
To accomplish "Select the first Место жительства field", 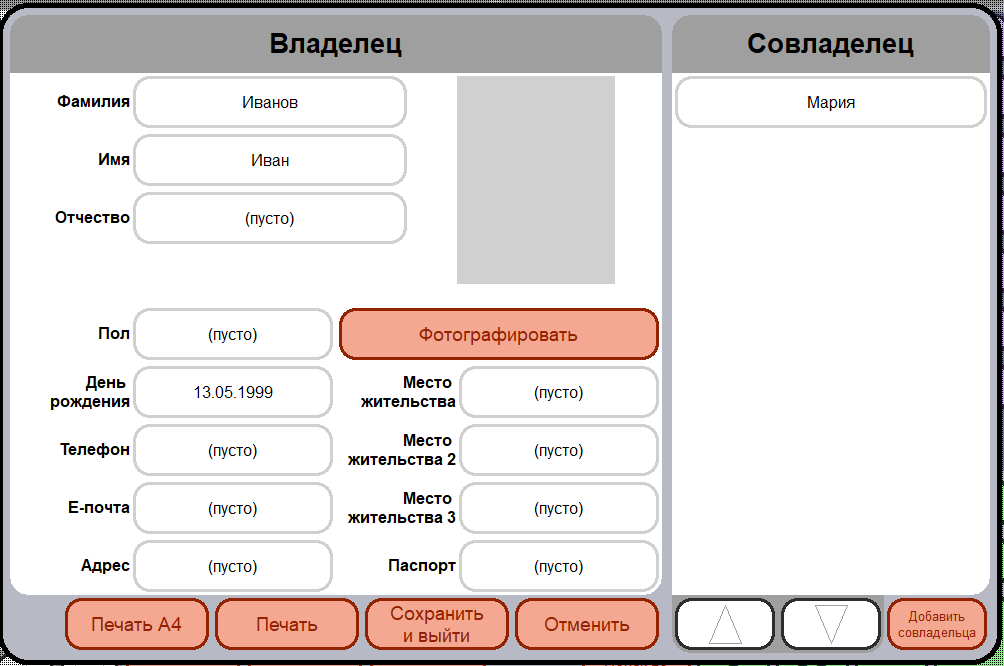I will tap(558, 392).
